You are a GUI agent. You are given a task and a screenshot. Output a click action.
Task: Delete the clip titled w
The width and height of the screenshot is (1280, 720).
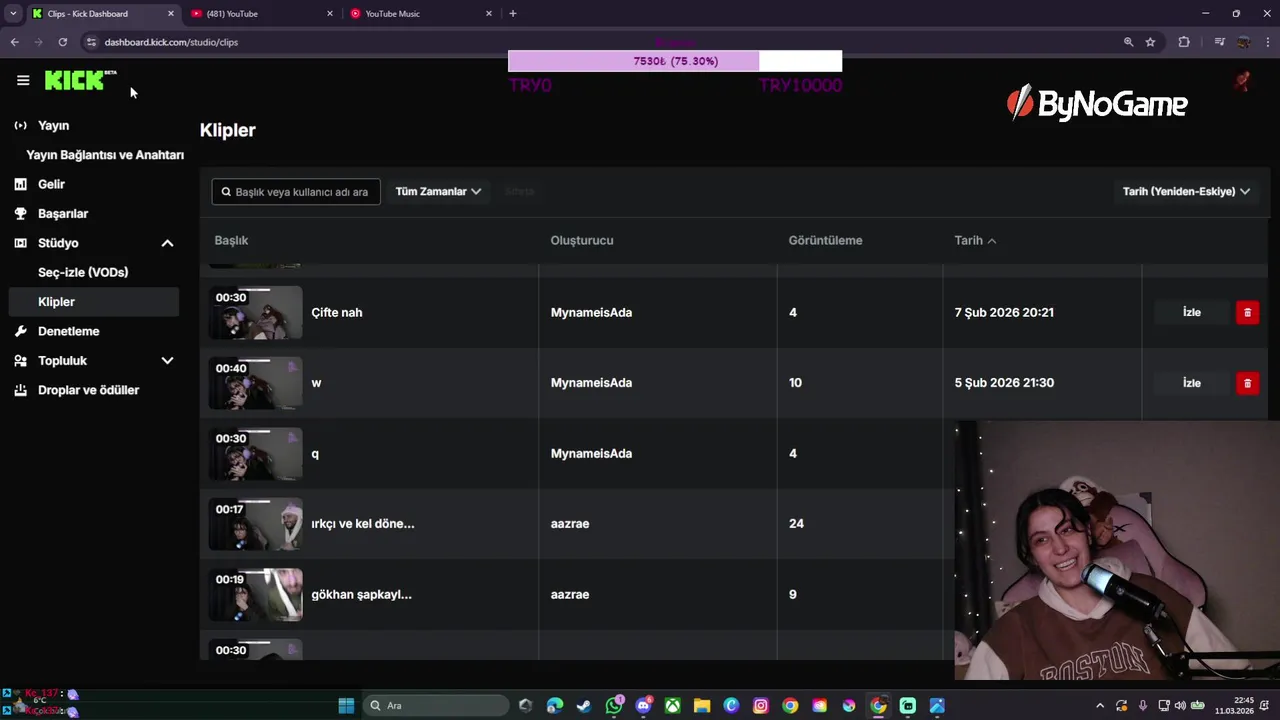click(1247, 383)
